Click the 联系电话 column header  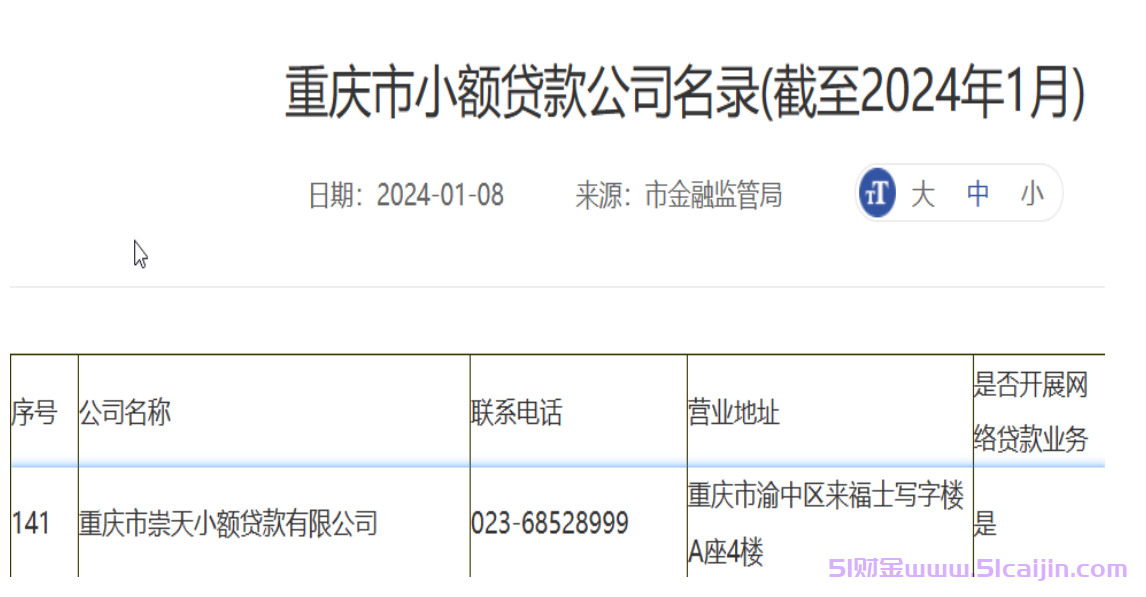tap(518, 412)
